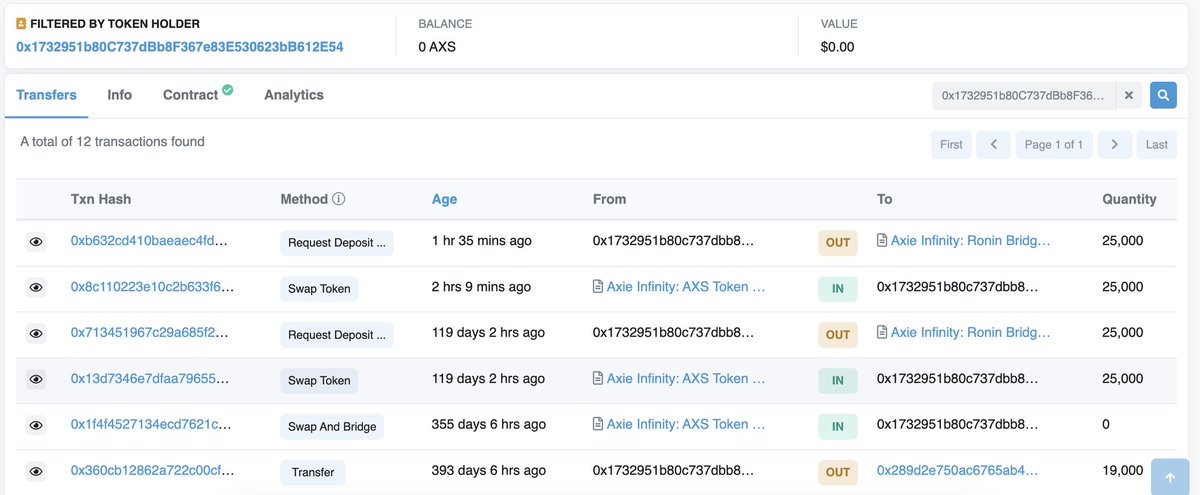Open transaction 0x360cb12862a722c00cf link
The height and width of the screenshot is (495, 1200).
152,471
